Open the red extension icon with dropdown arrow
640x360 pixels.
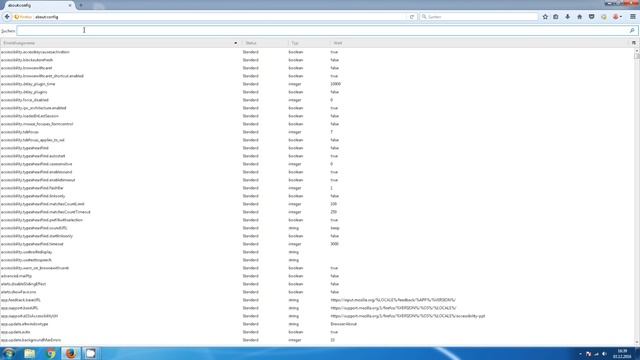coord(617,17)
